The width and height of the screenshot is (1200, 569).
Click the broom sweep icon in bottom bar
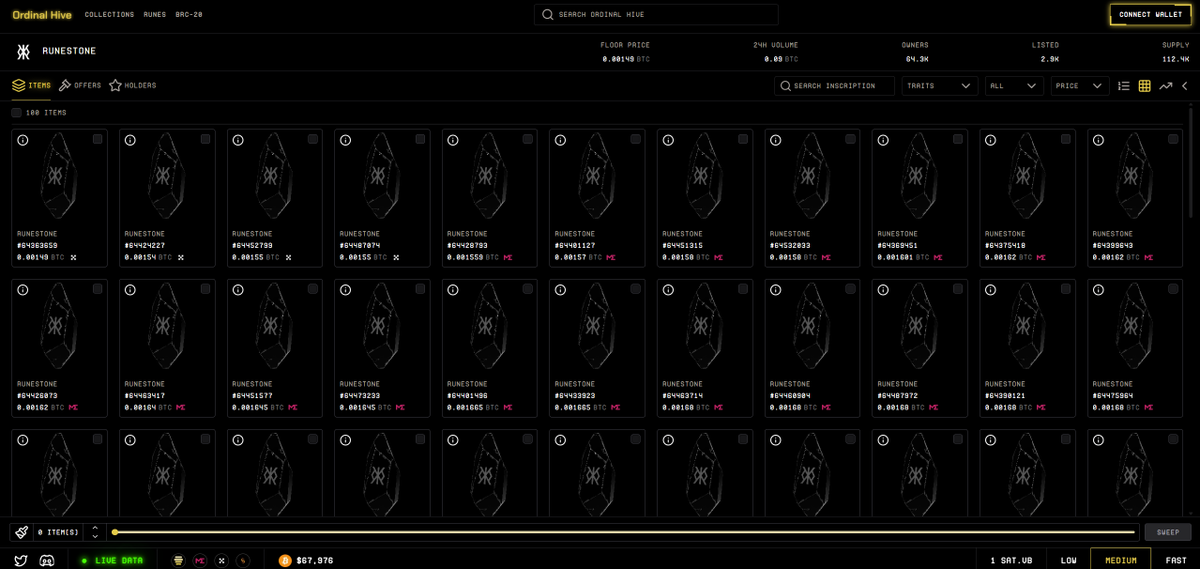(21, 532)
